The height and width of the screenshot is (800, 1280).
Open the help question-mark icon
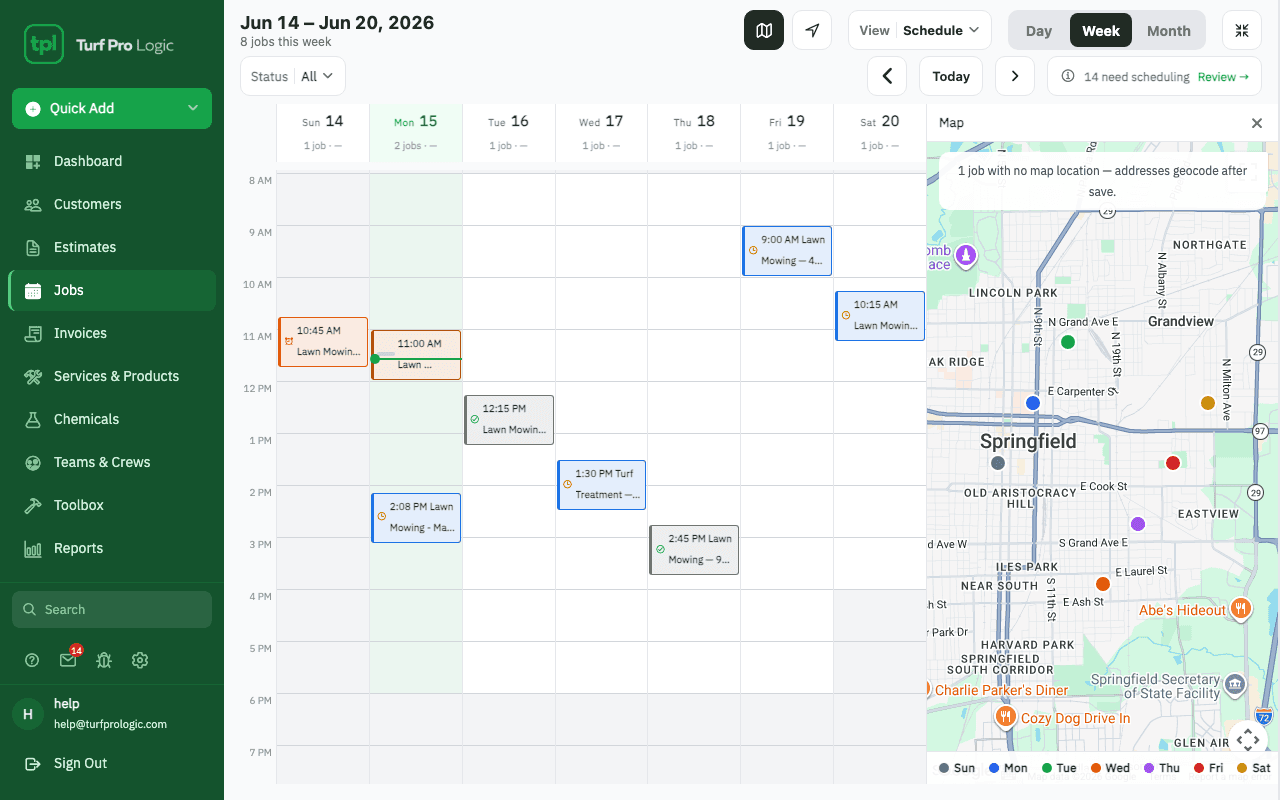pyautogui.click(x=32, y=660)
